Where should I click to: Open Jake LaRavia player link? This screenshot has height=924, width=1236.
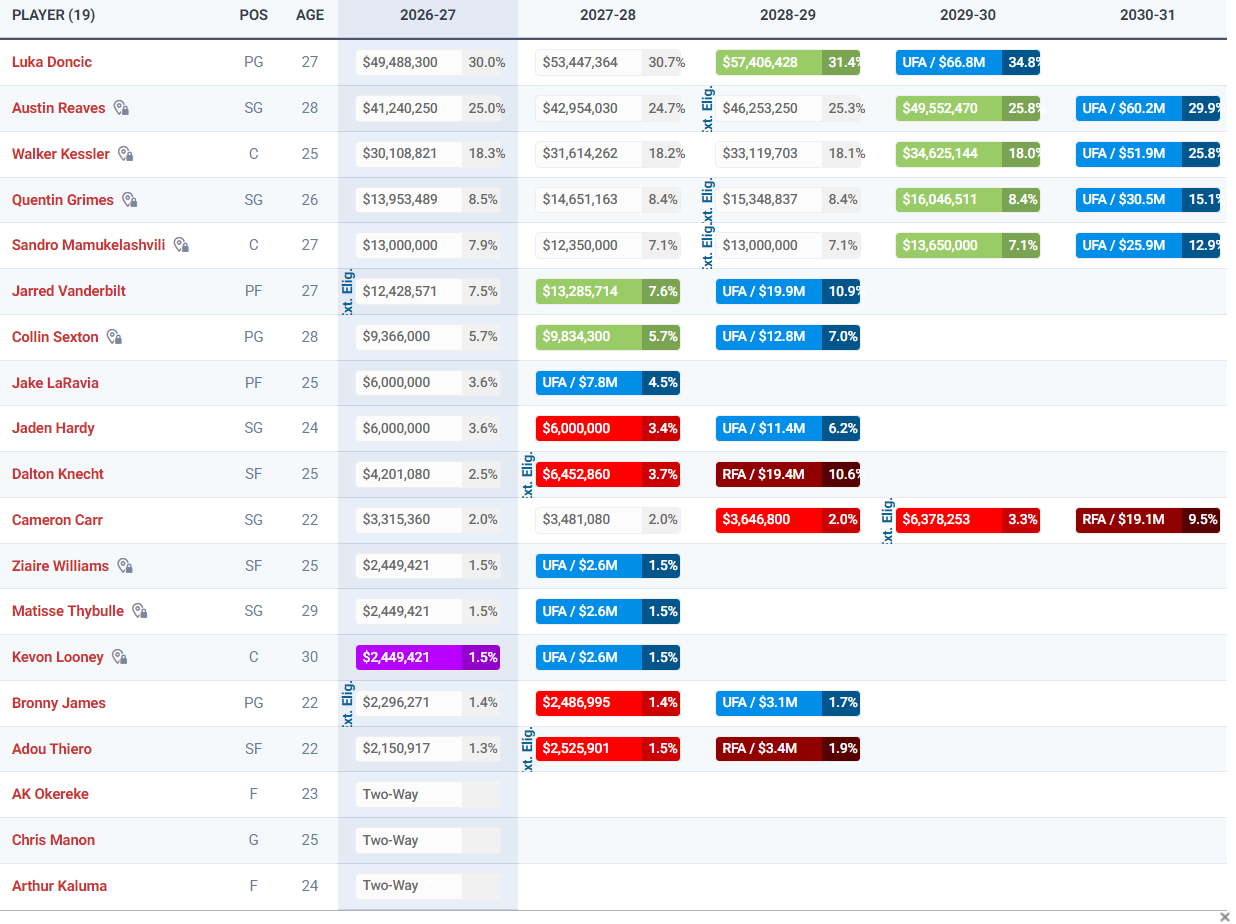55,383
